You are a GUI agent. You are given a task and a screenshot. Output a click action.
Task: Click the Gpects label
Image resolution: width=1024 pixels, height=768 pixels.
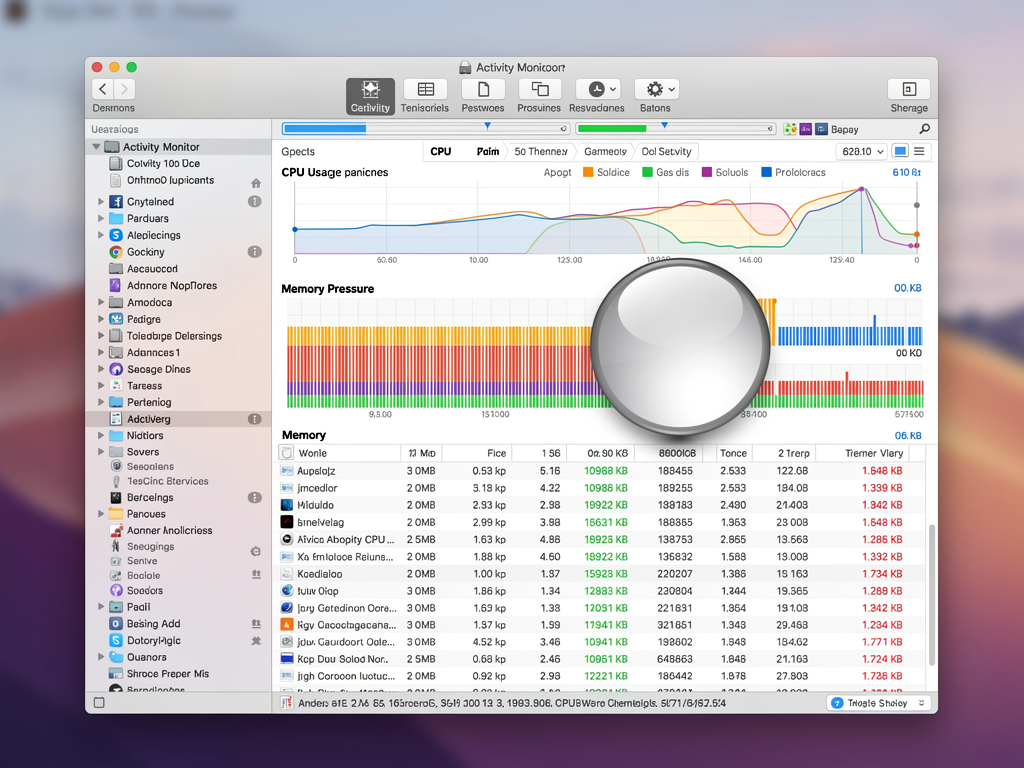point(298,152)
